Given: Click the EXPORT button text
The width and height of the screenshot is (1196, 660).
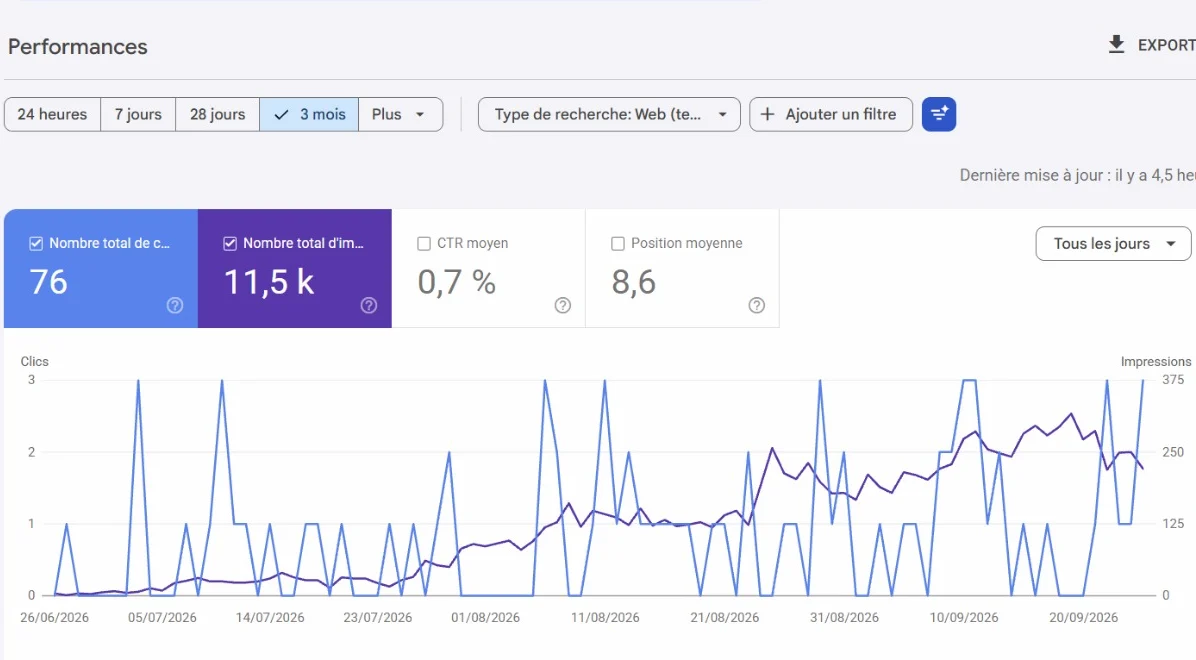Looking at the screenshot, I should click(1166, 45).
